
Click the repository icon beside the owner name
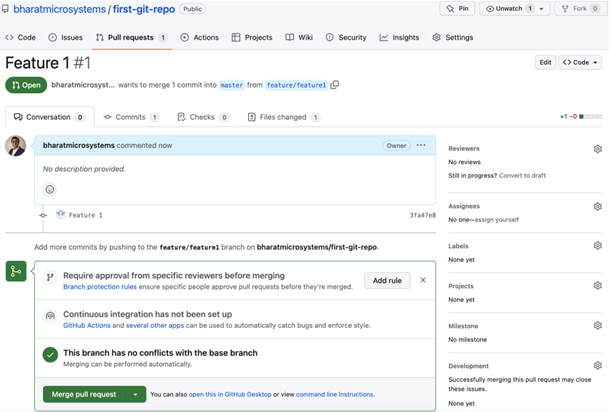pyautogui.click(x=5, y=9)
